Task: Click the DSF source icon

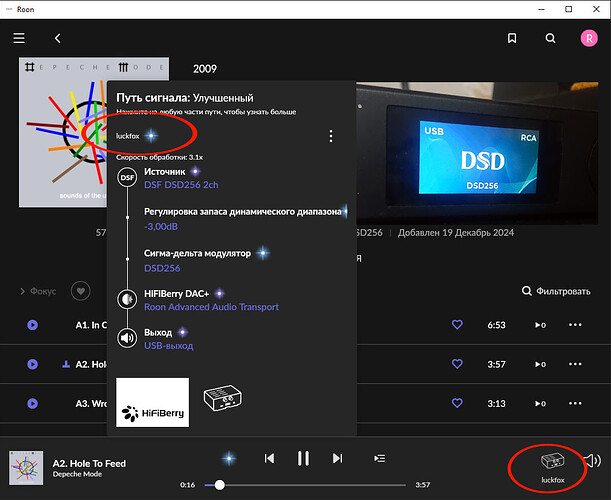Action: [x=127, y=177]
